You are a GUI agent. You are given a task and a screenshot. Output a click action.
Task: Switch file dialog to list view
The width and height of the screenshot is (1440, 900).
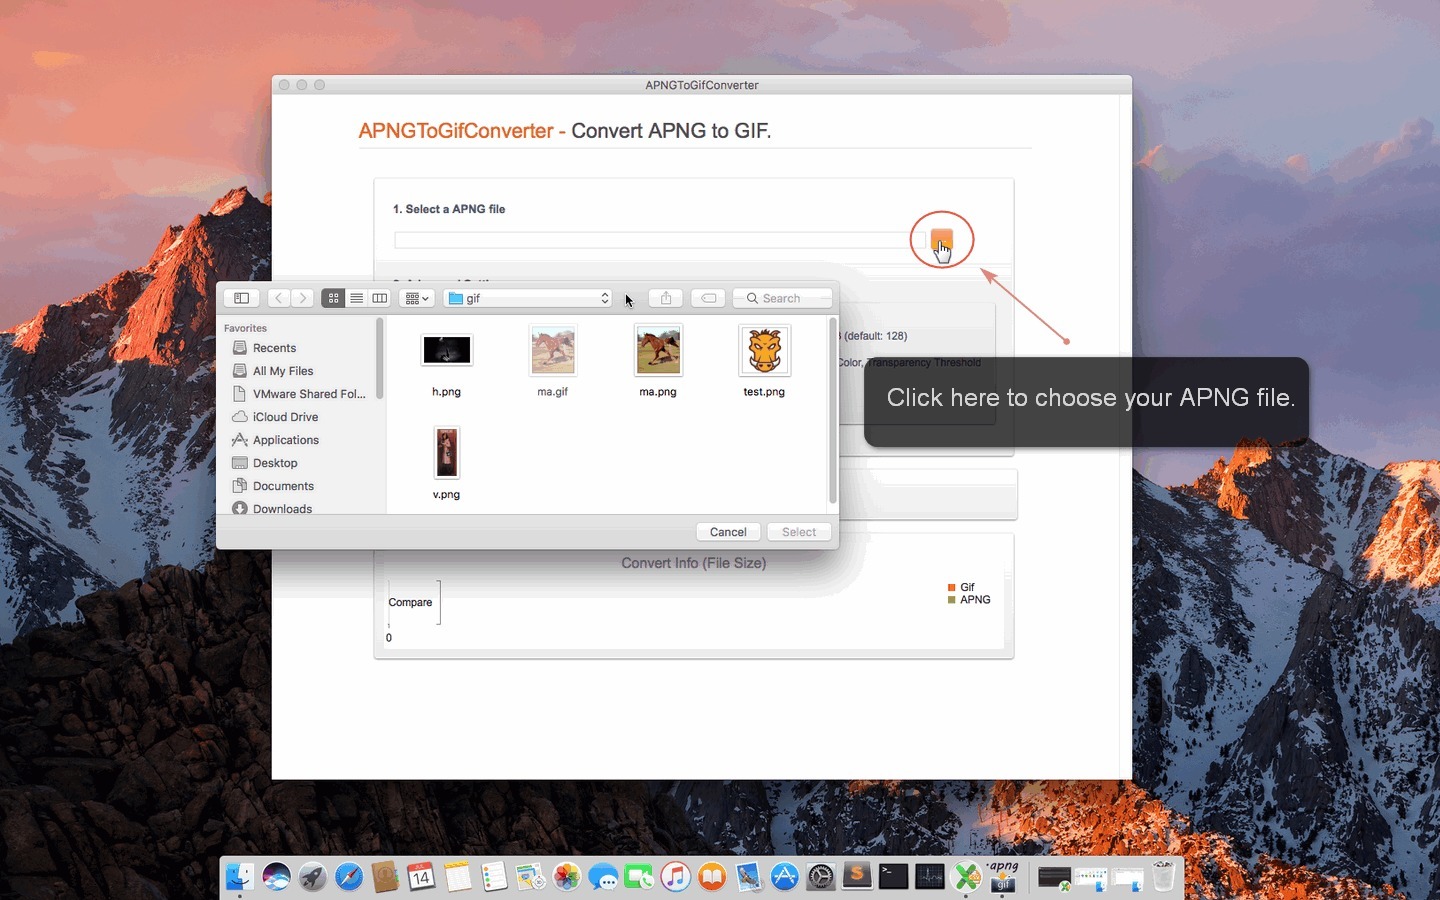click(x=356, y=298)
